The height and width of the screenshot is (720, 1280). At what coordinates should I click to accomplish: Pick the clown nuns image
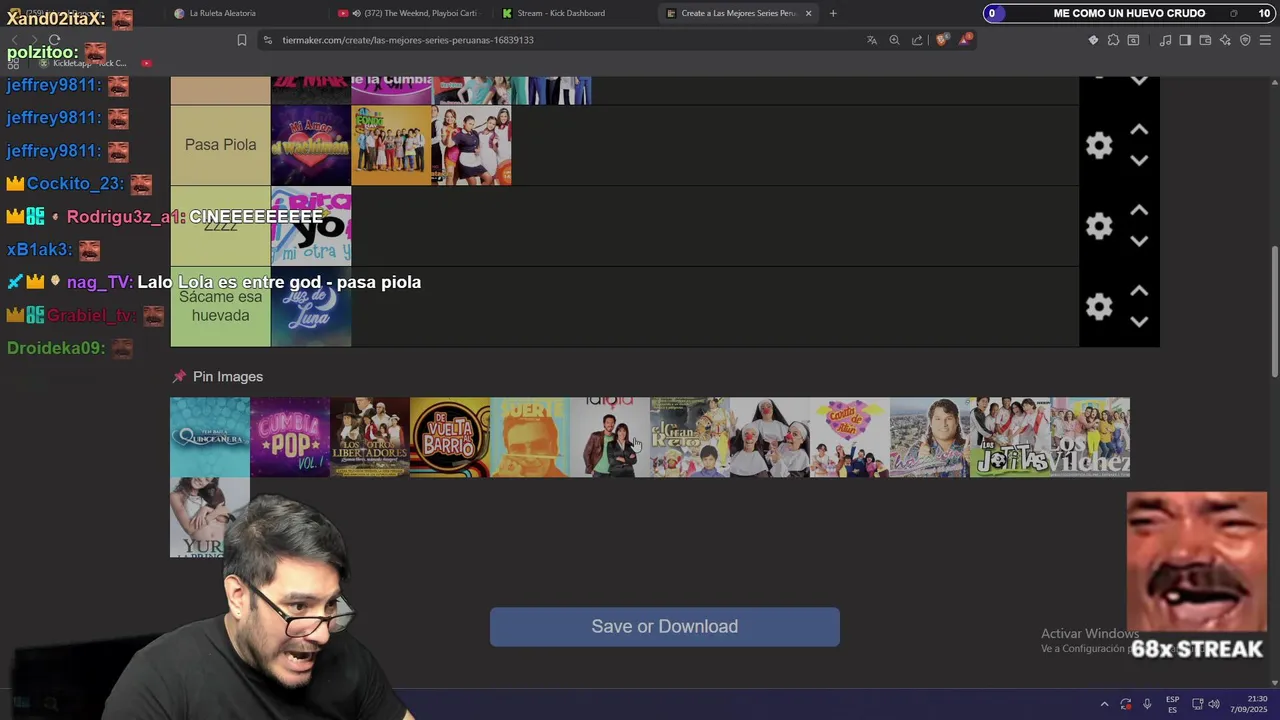(770, 437)
